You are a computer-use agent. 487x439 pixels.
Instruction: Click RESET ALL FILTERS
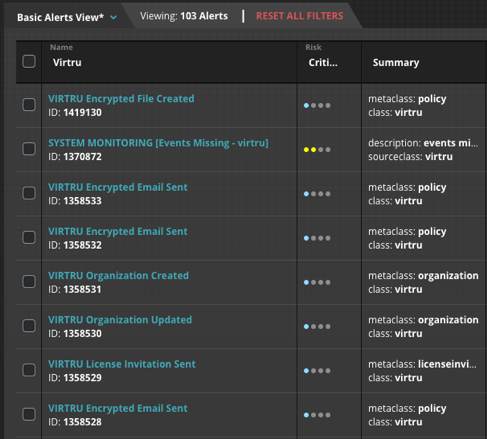coord(299,16)
